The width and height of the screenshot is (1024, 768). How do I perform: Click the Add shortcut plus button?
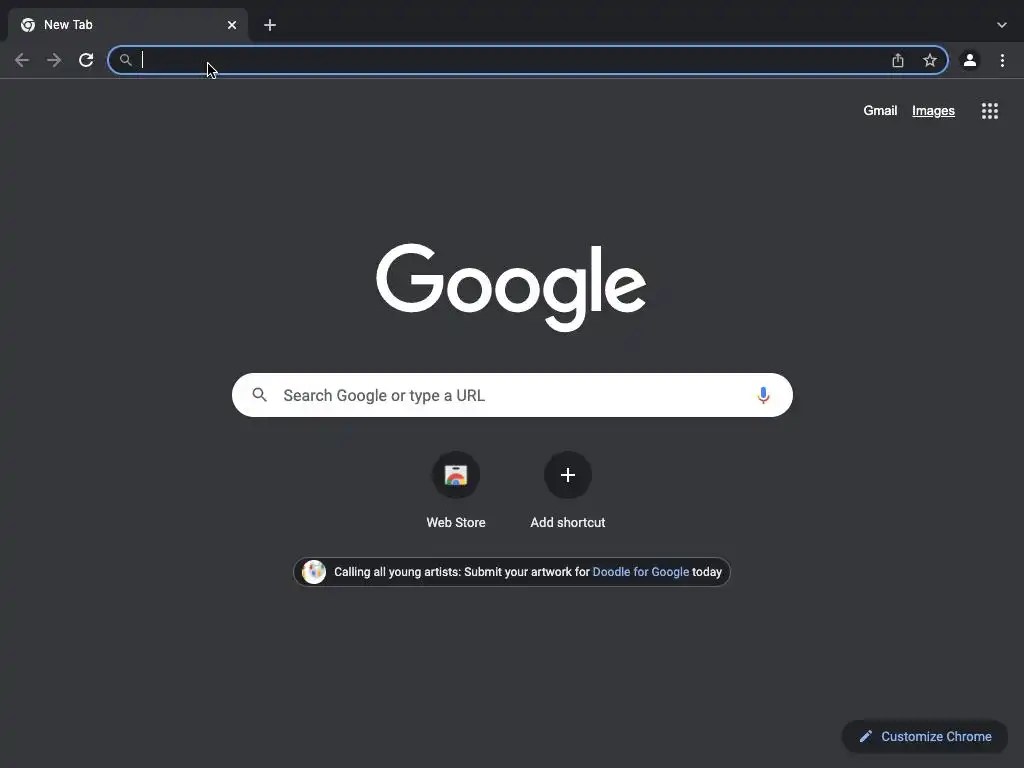(568, 475)
